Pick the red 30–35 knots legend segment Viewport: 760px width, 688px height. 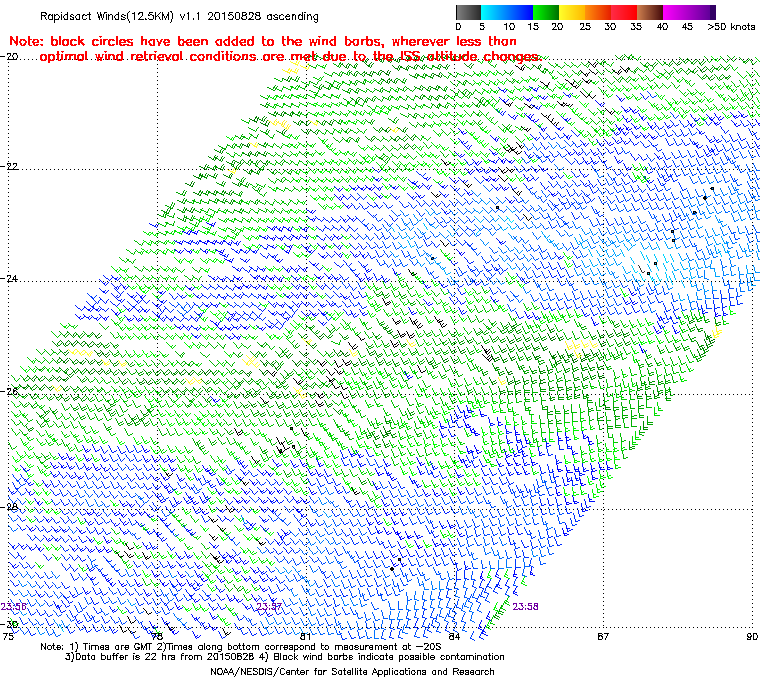pos(624,12)
